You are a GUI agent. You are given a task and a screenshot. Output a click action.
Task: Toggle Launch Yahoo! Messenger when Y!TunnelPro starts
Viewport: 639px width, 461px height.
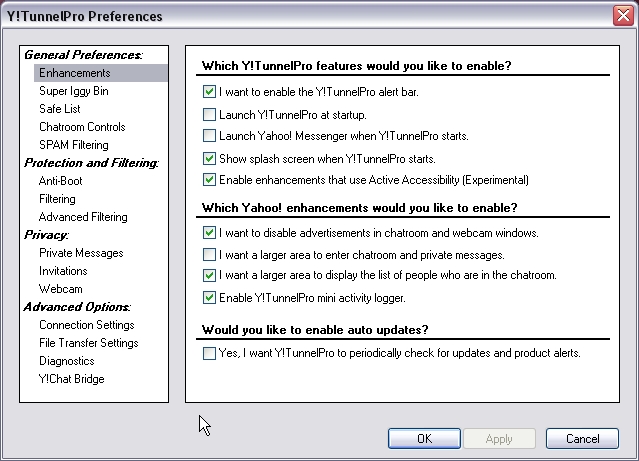click(x=209, y=136)
